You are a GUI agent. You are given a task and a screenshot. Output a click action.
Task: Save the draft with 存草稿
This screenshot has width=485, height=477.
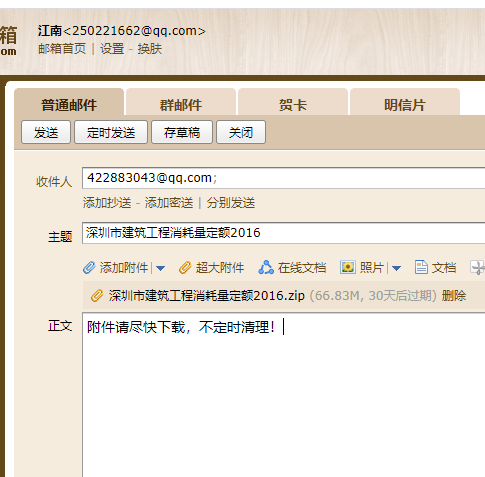point(182,132)
